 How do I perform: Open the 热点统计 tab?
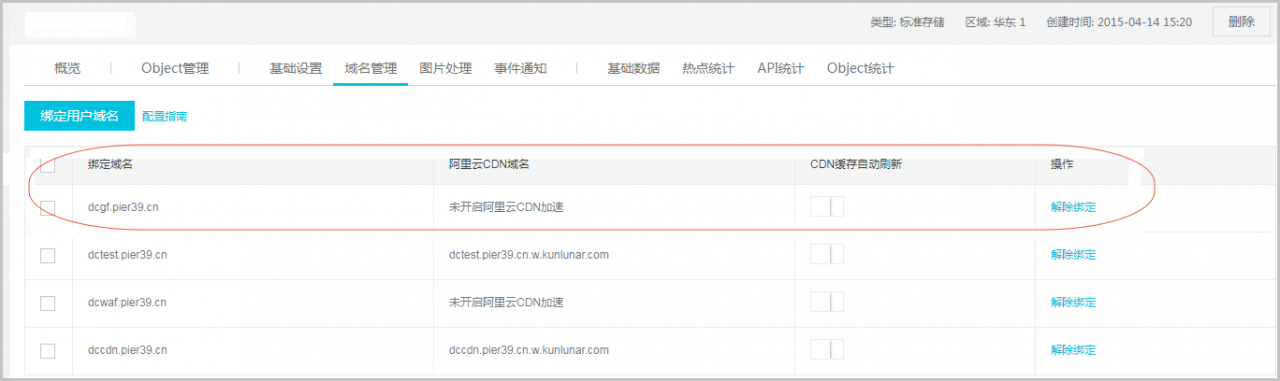coord(708,69)
